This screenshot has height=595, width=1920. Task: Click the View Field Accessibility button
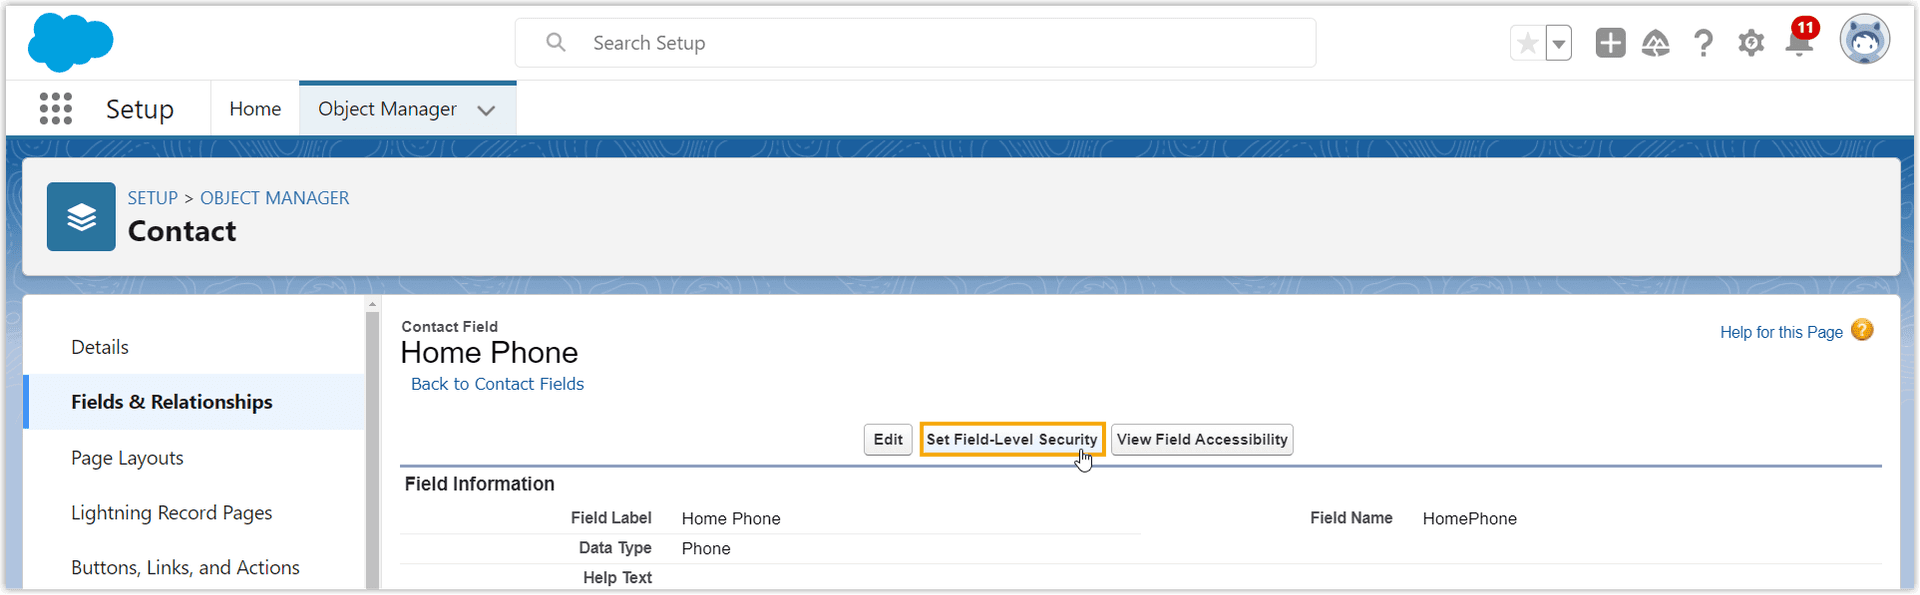(1202, 440)
